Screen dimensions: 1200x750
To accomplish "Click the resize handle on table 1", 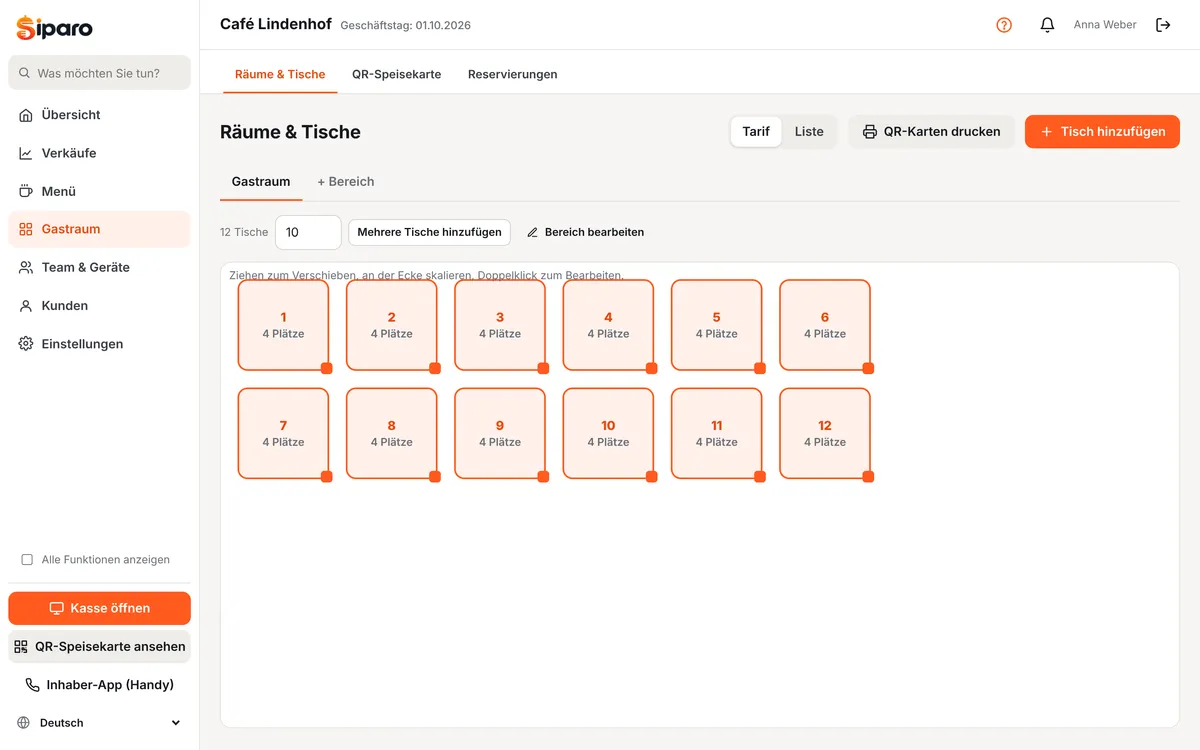I will [x=327, y=368].
